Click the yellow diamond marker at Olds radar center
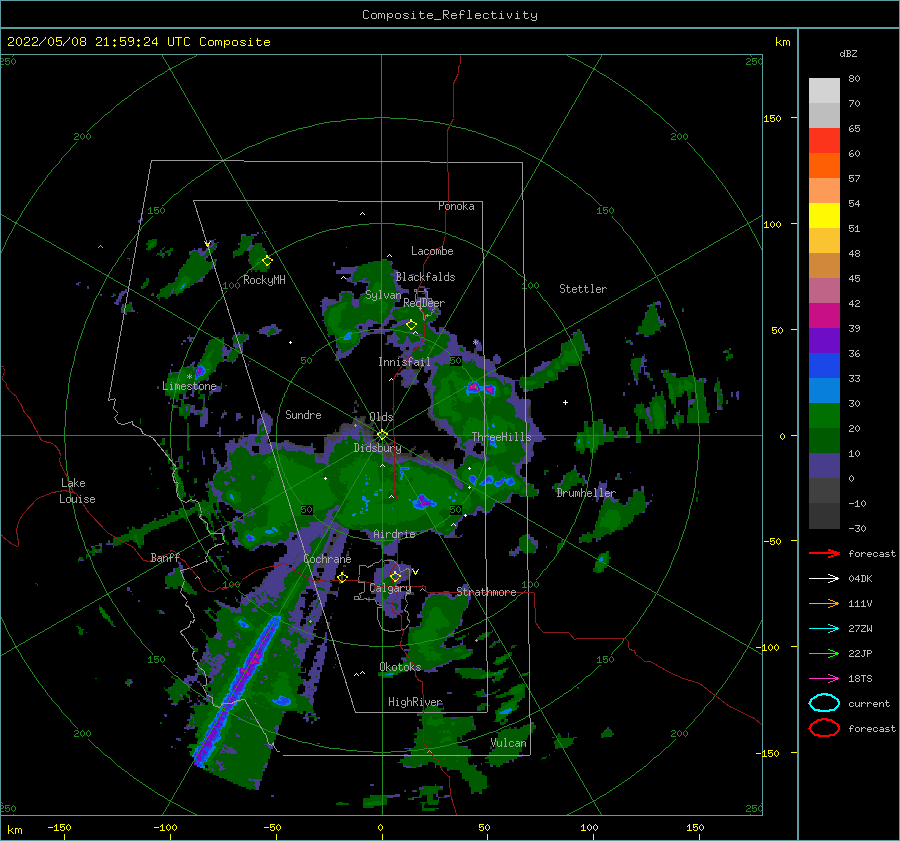 382,435
